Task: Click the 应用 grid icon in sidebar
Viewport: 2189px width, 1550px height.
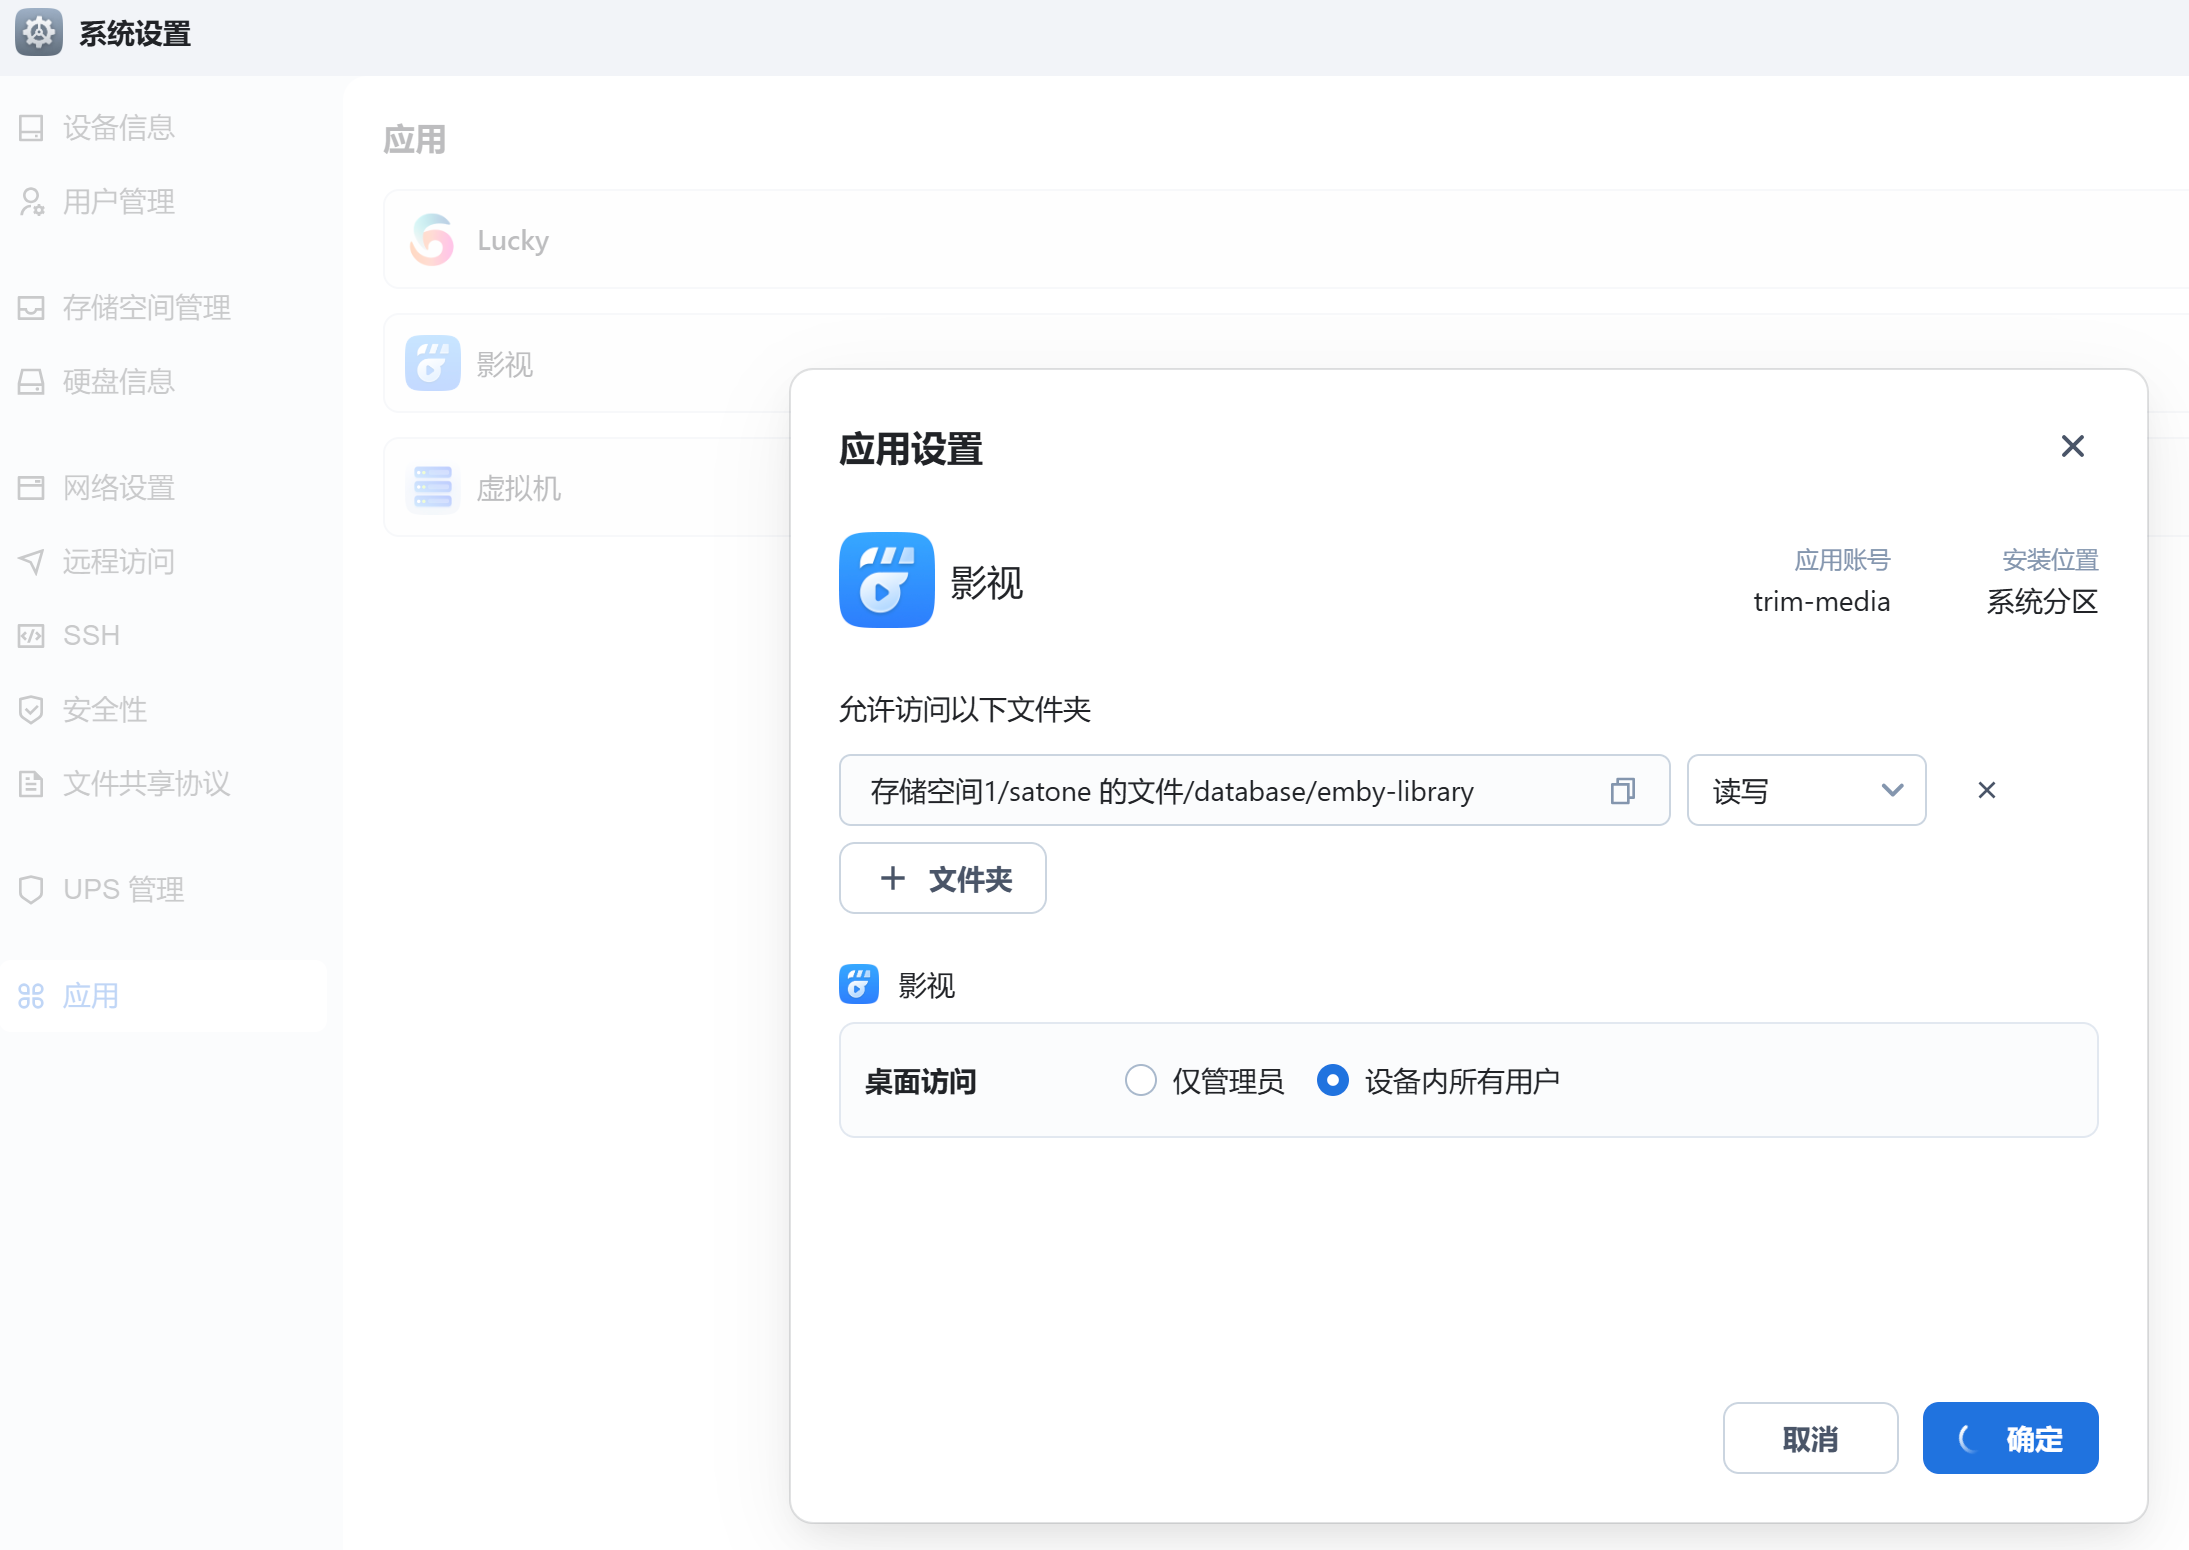Action: click(31, 996)
